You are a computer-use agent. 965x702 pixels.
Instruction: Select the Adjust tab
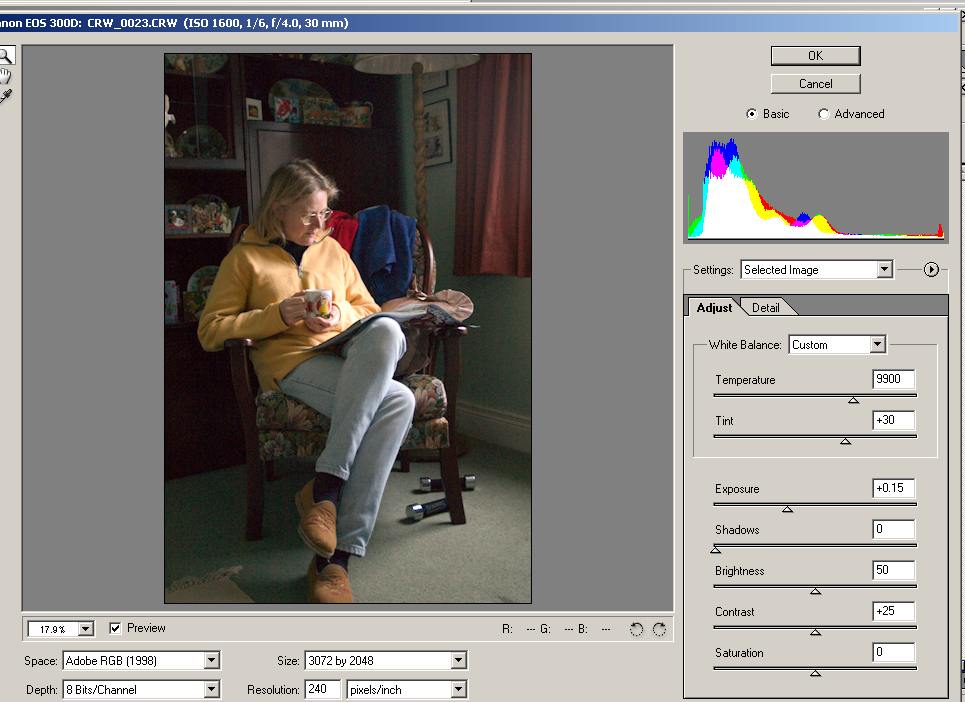coord(714,308)
